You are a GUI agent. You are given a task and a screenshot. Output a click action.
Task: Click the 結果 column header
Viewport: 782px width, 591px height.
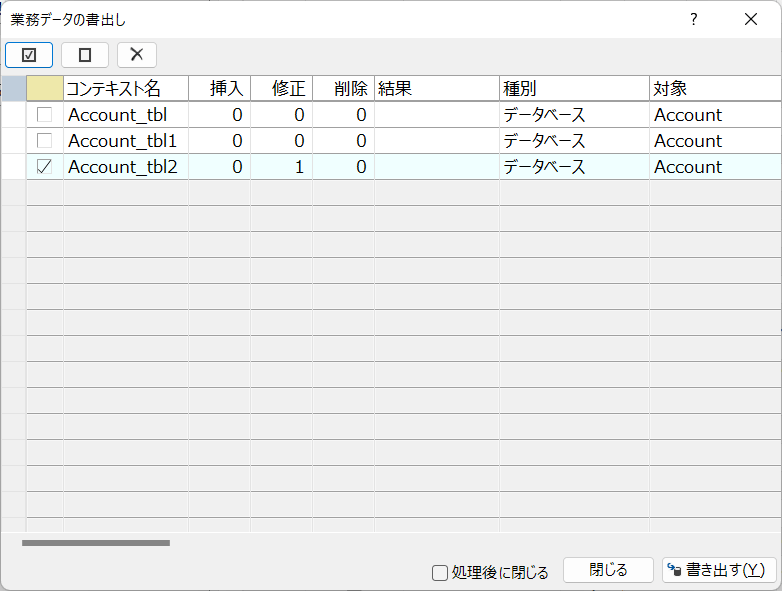coord(436,88)
